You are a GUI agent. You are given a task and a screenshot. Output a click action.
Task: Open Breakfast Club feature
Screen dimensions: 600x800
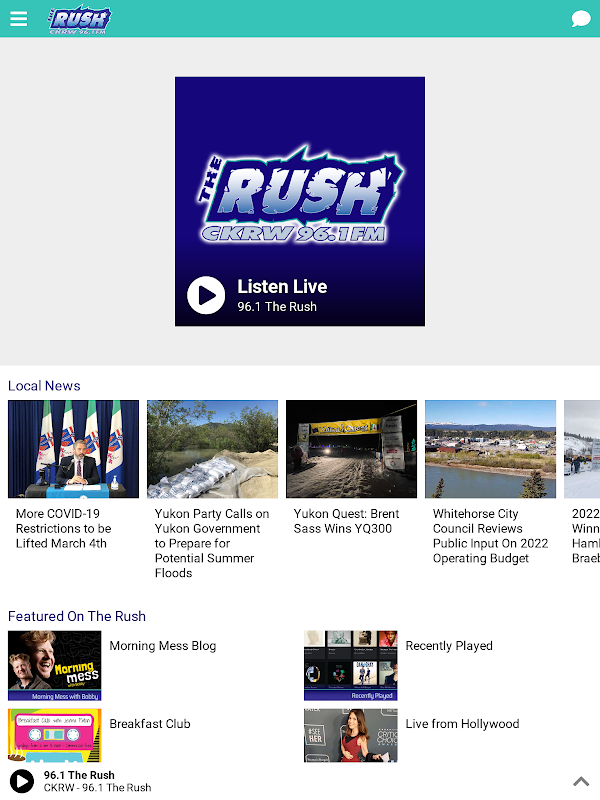click(x=150, y=723)
